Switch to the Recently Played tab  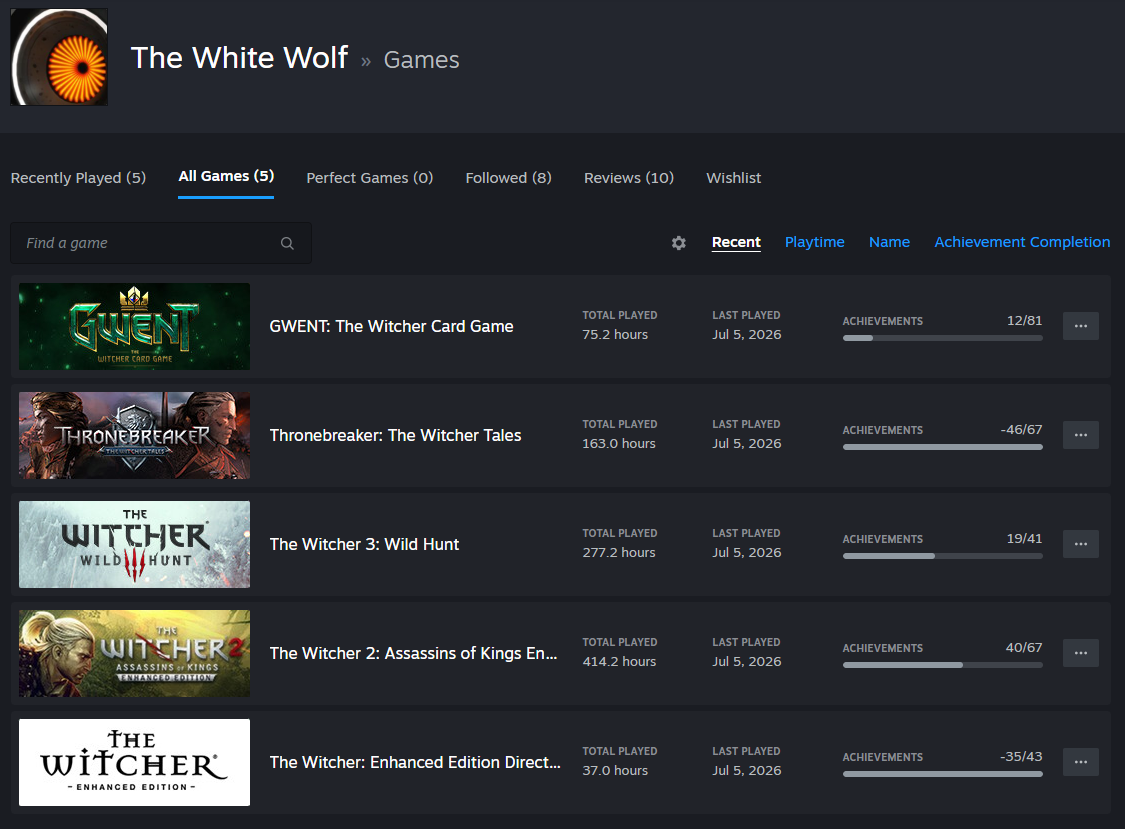tap(78, 178)
